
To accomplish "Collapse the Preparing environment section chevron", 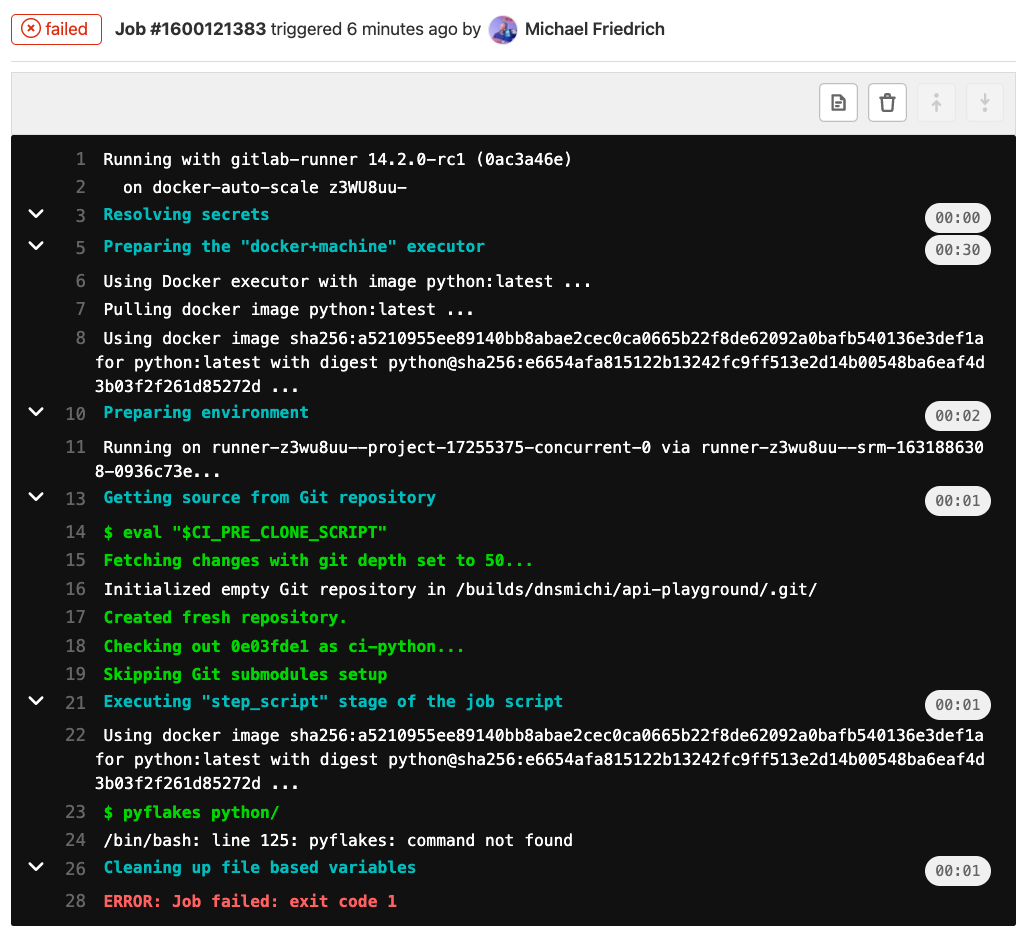I will click(36, 412).
